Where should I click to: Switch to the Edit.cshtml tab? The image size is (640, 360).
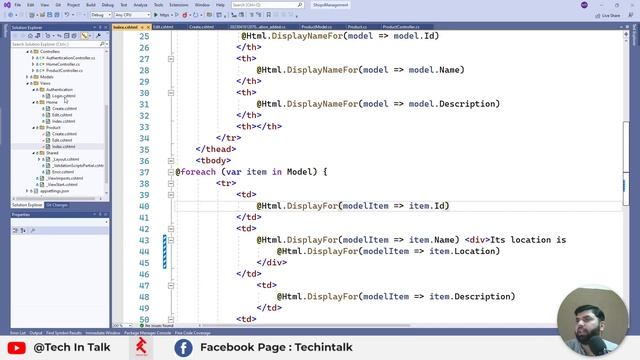pyautogui.click(x=163, y=27)
